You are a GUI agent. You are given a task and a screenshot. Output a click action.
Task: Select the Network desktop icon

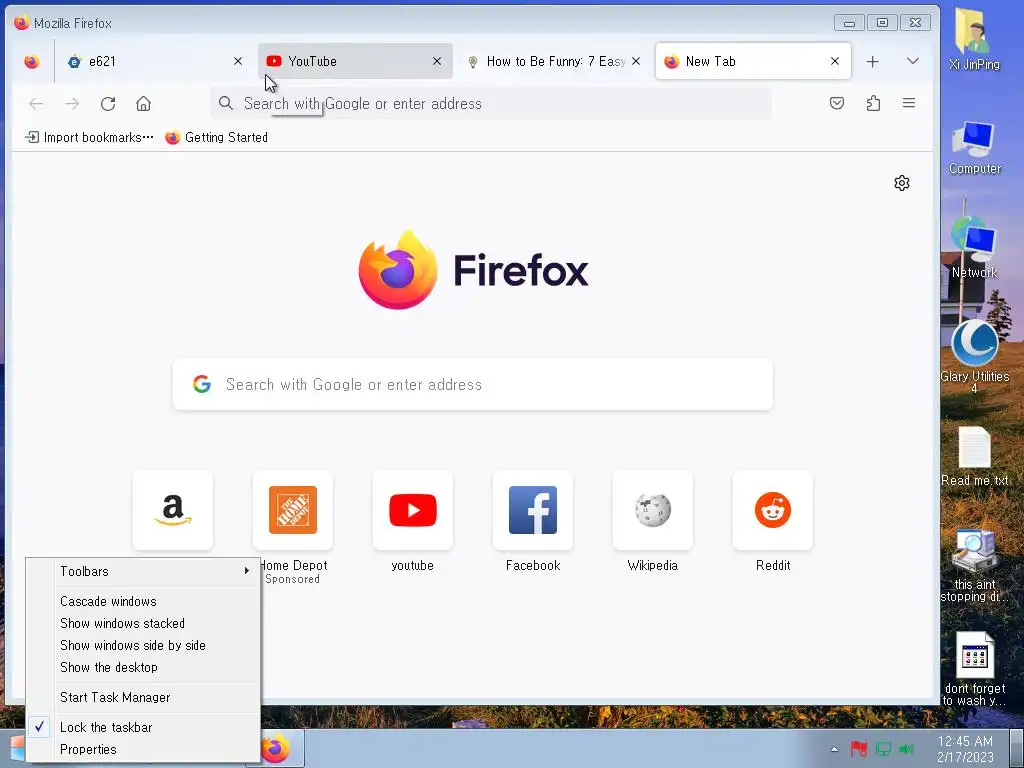click(x=974, y=248)
